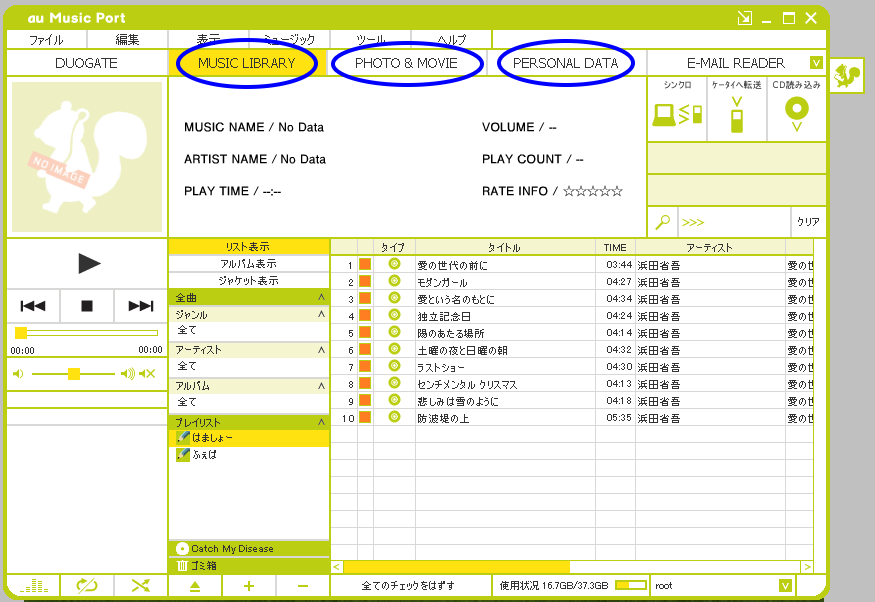The image size is (875, 602).
Task: Click type disc icon for 愛の世代の前に
Action: coord(395,264)
